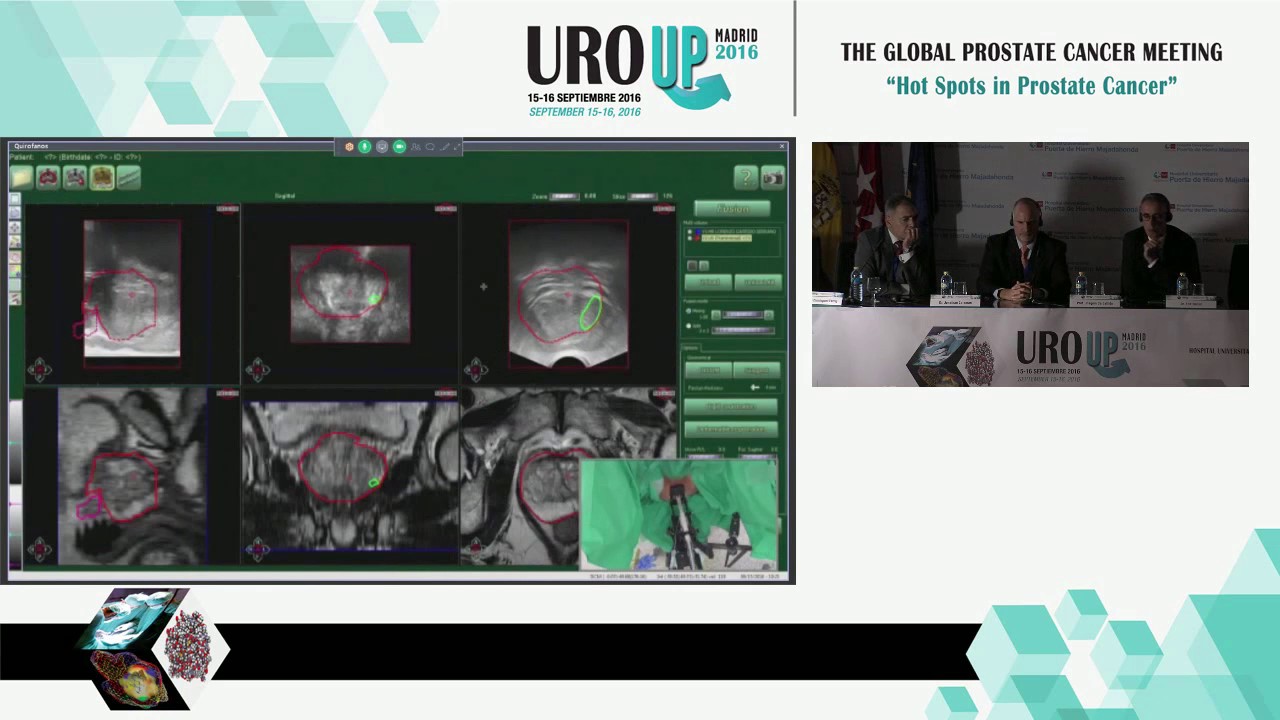Select the first tool in left vertical toolbar
This screenshot has width=1280, height=720.
pos(15,199)
